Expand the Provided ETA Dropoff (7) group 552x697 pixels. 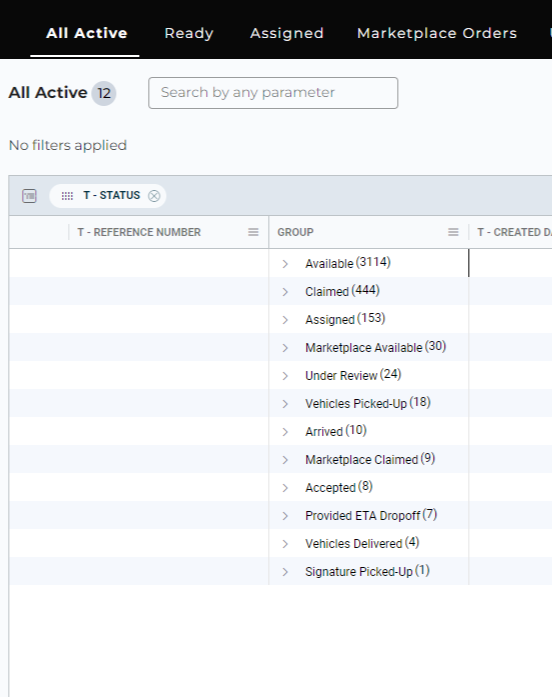click(285, 516)
